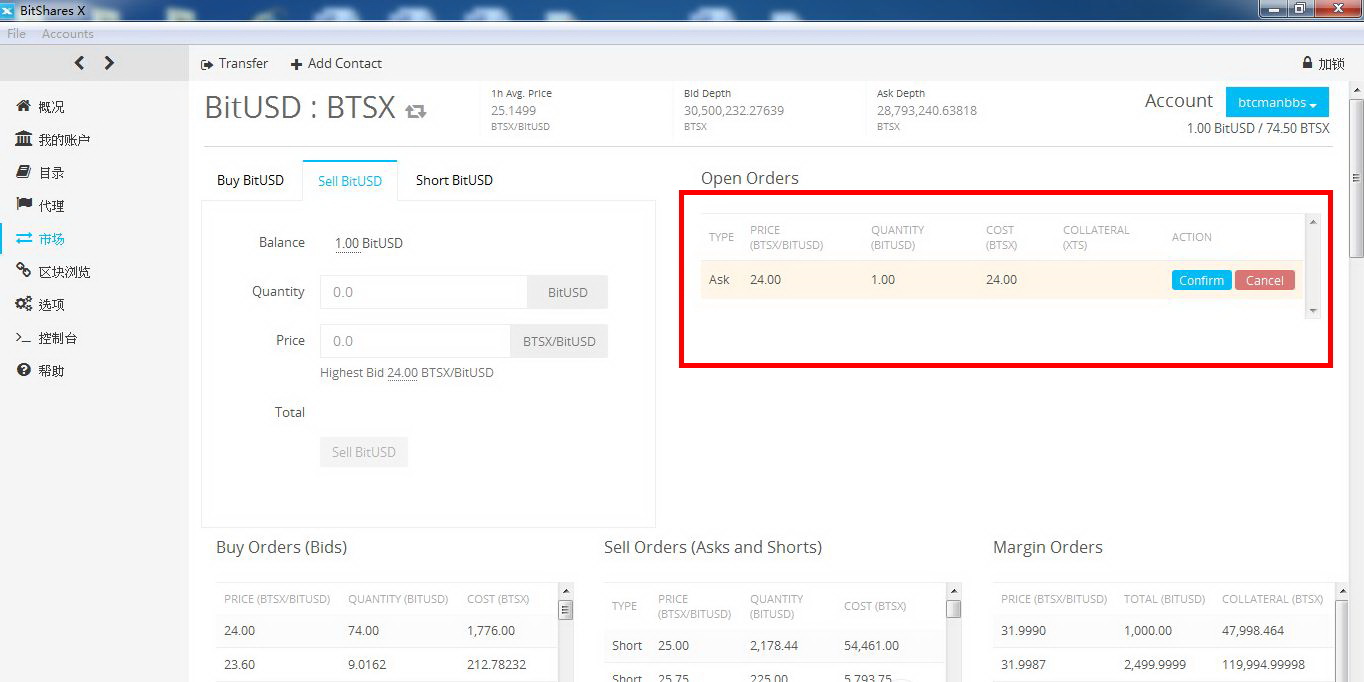Lock the wallet with 加锁
The image size is (1364, 682).
(1323, 63)
